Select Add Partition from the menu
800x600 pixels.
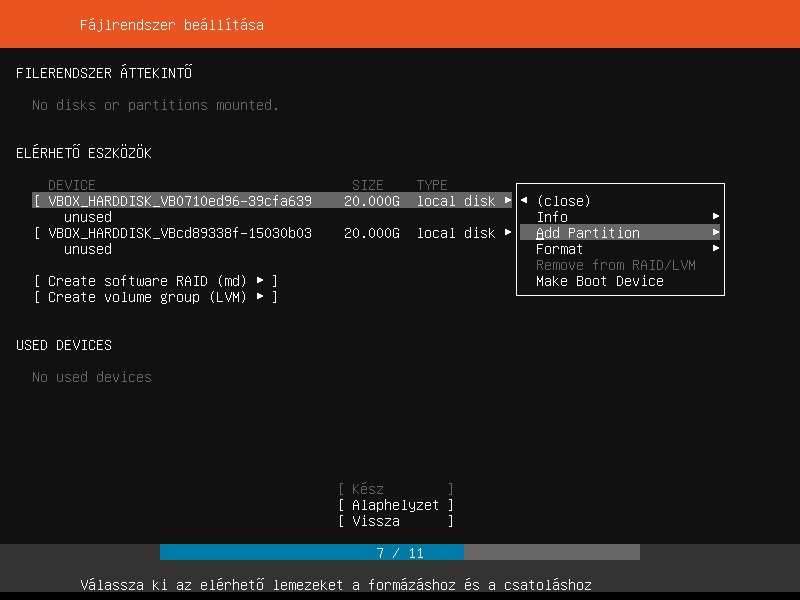588,233
